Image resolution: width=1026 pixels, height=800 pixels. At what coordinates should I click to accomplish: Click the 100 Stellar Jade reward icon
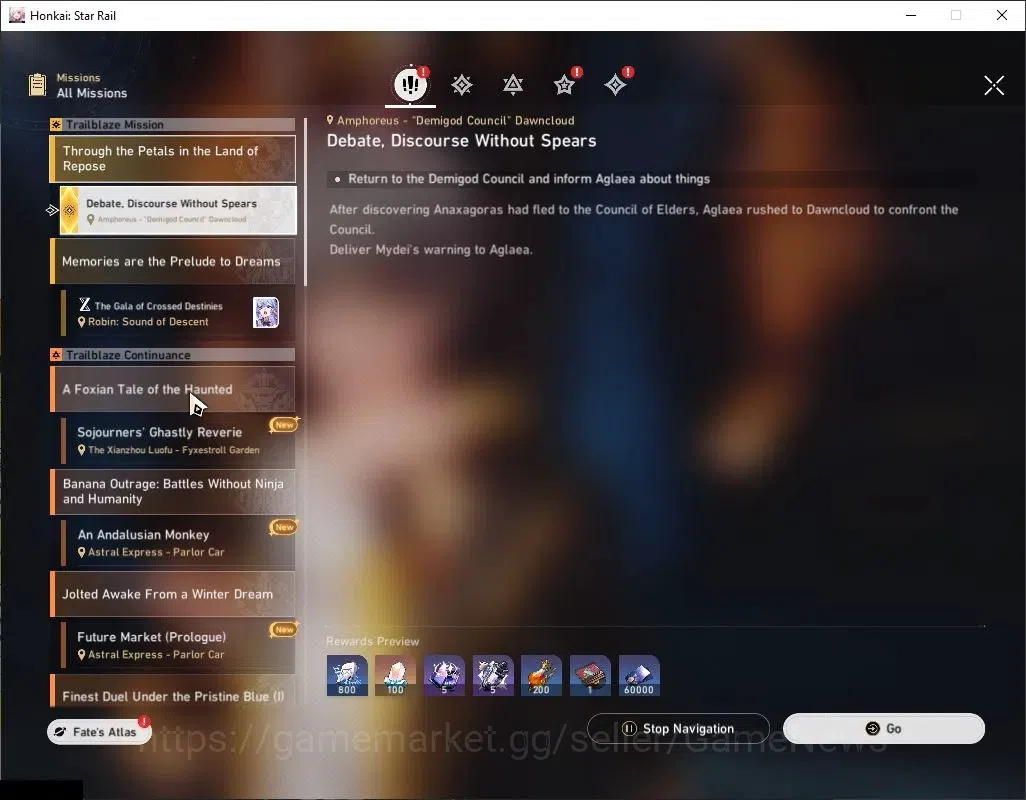395,675
